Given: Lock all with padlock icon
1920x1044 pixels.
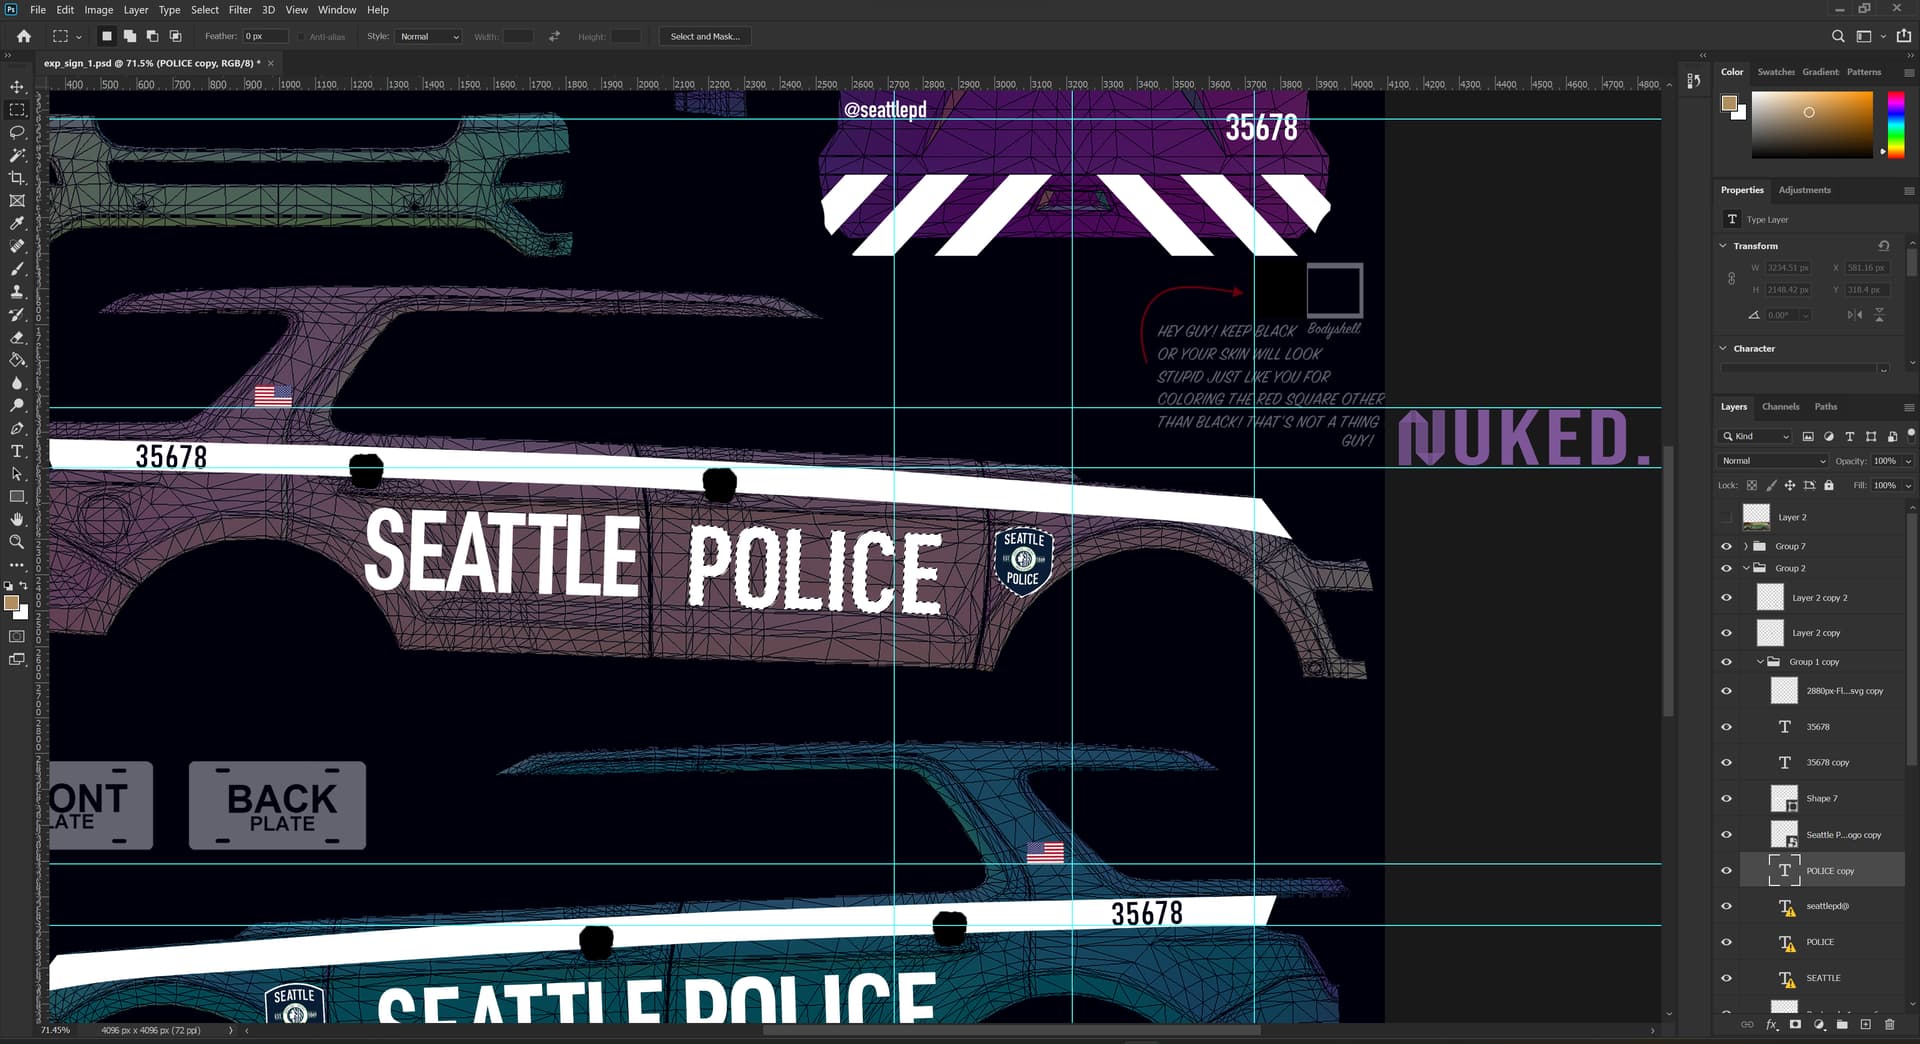Looking at the screenshot, I should 1829,485.
